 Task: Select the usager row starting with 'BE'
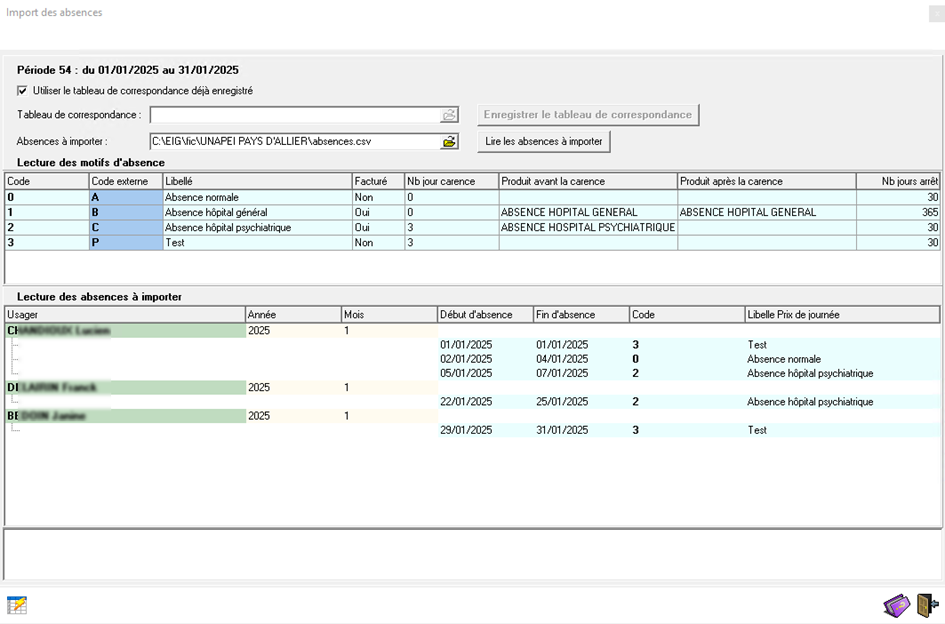125,416
